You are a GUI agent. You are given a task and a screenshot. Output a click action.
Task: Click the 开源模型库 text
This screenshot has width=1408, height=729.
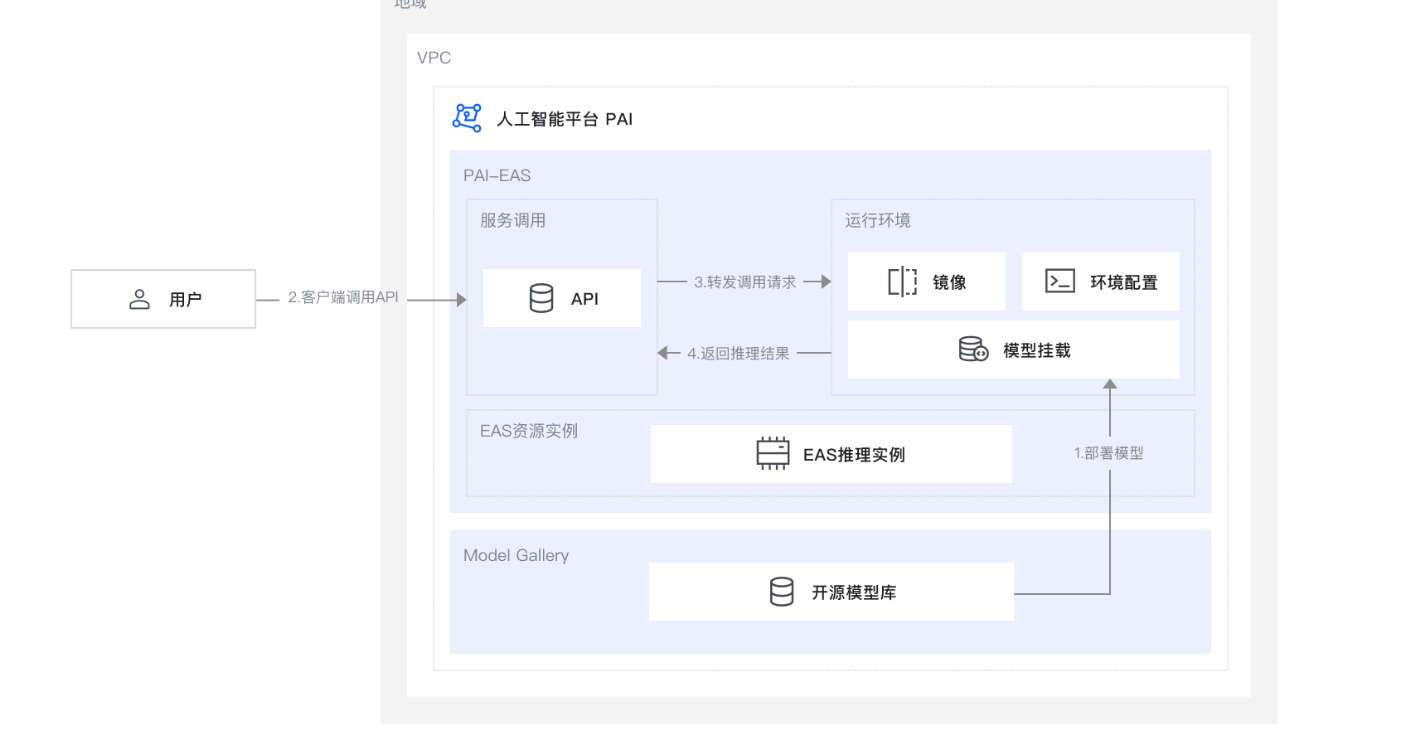tap(854, 592)
